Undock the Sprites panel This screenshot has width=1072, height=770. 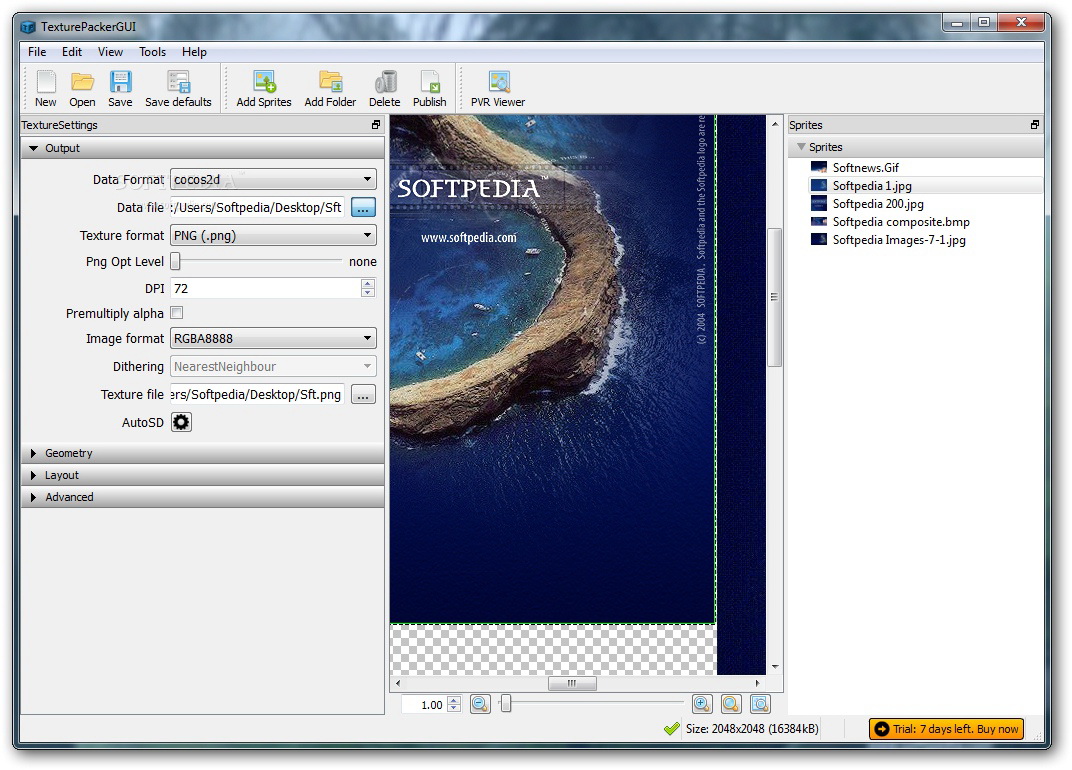coord(1035,124)
